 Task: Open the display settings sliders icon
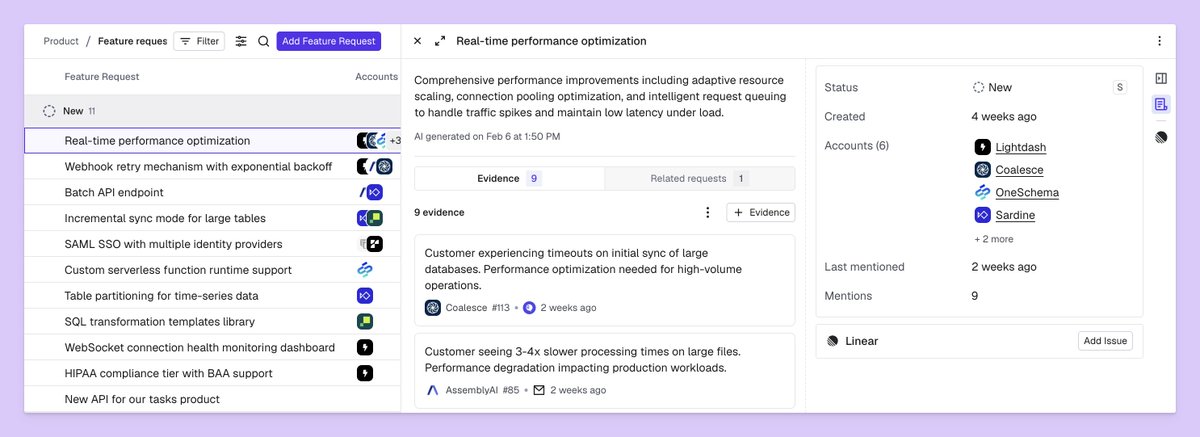click(241, 41)
